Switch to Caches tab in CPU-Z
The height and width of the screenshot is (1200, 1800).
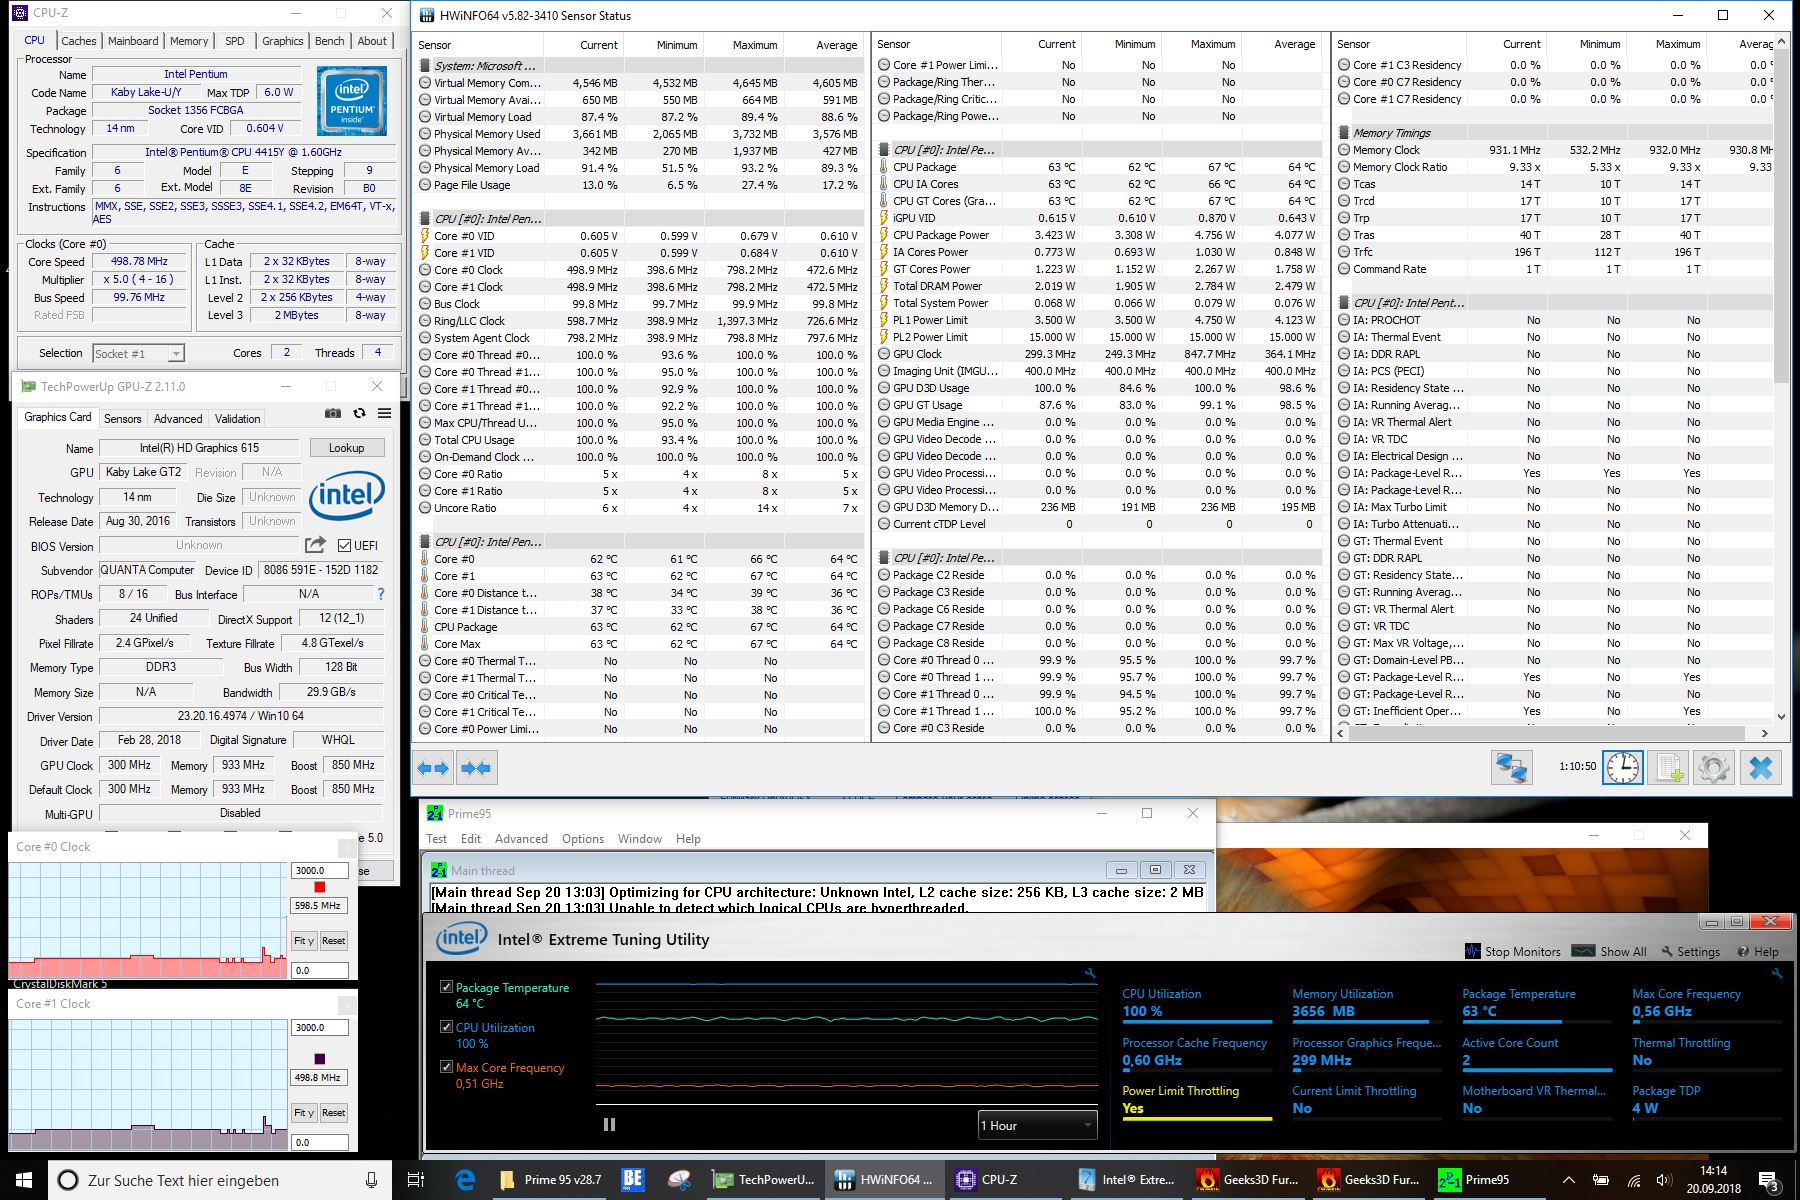click(78, 41)
